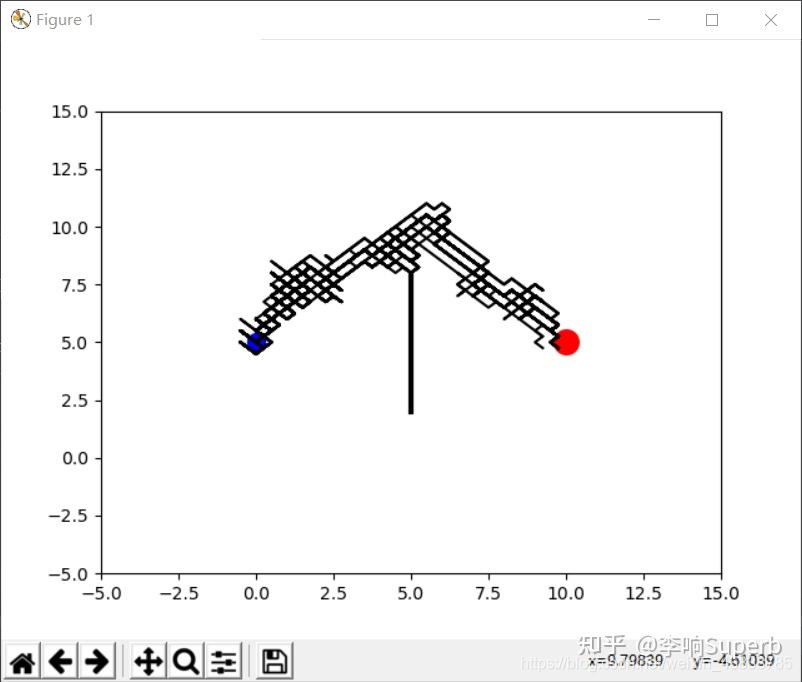The width and height of the screenshot is (802, 682).
Task: Click the red goal marker in the plot
Action: coord(567,343)
